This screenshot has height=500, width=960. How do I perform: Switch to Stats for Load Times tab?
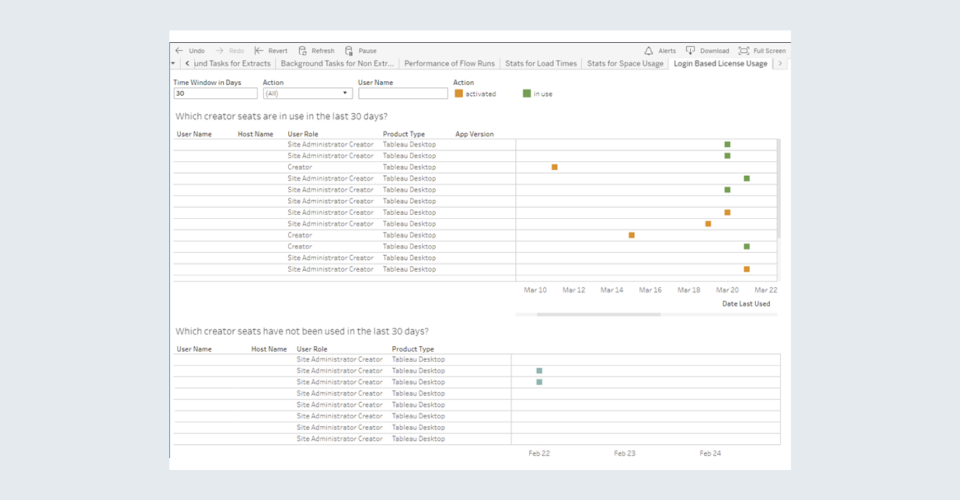click(541, 63)
